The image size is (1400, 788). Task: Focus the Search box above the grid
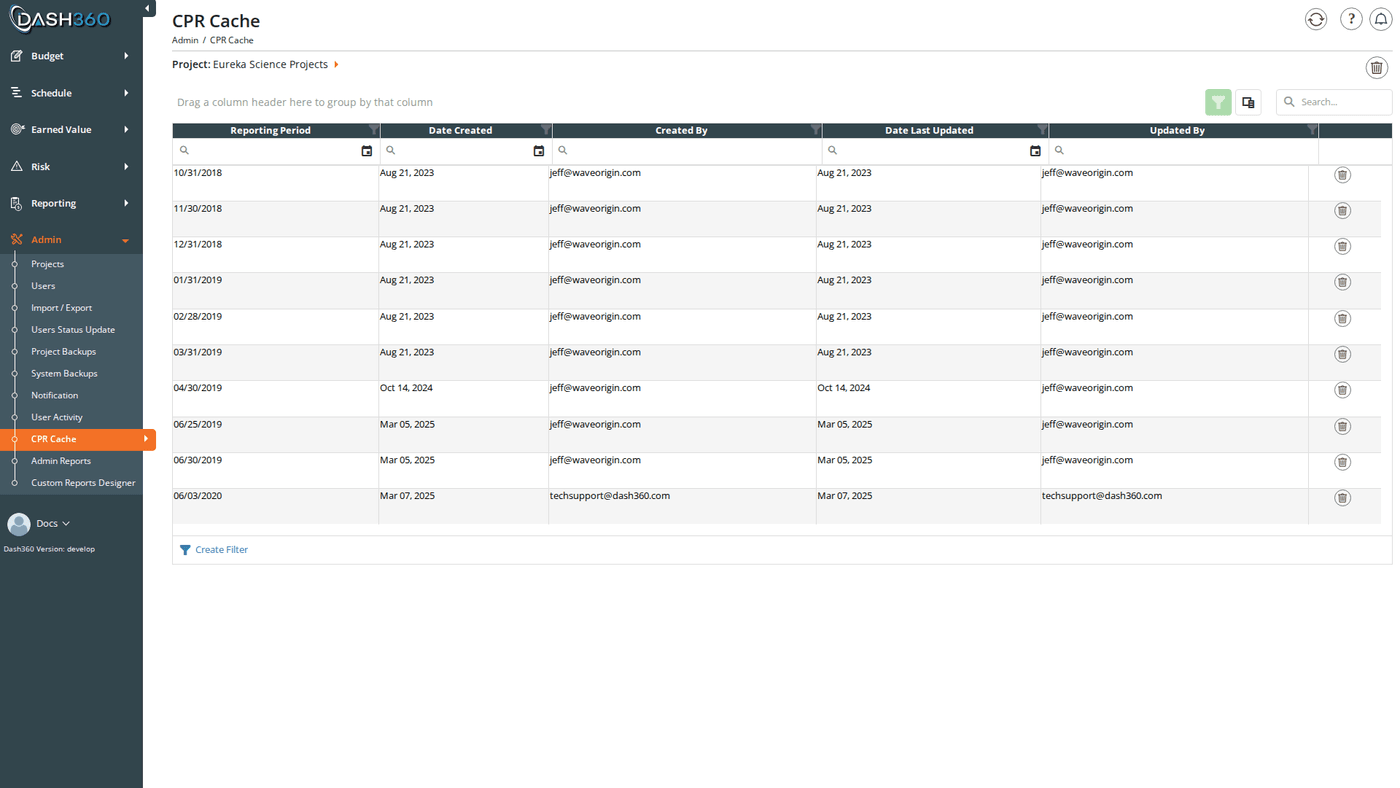1334,102
